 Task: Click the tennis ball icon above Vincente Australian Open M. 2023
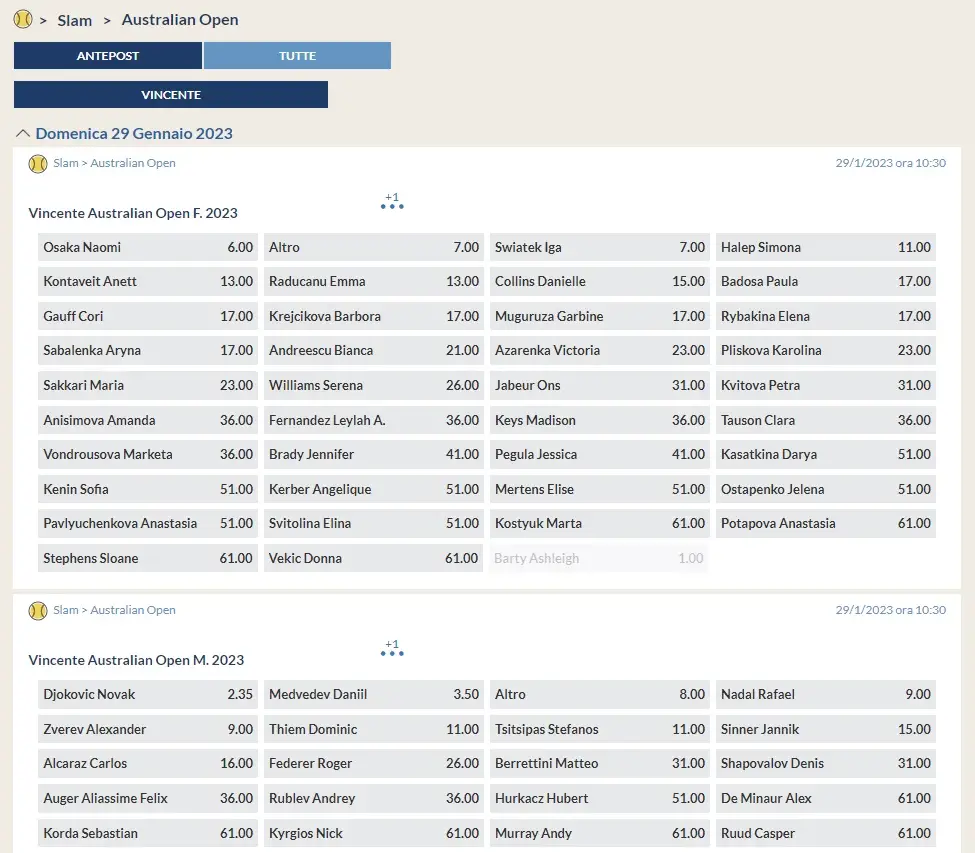(x=38, y=611)
